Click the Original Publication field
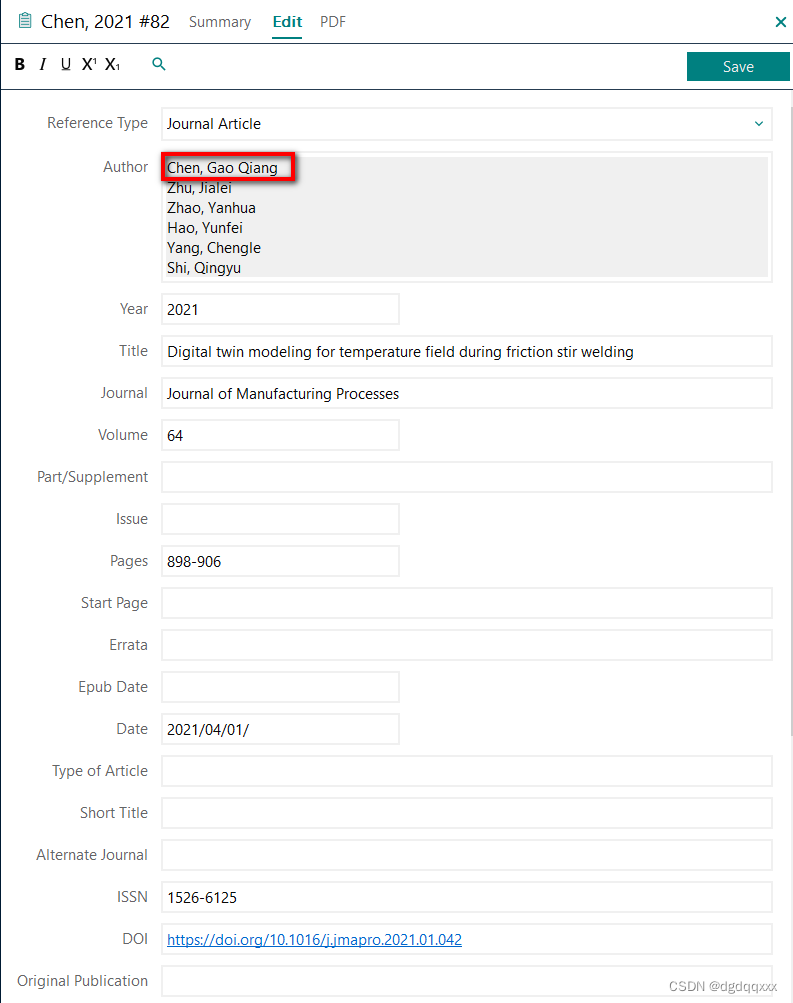This screenshot has height=1003, width=793. 466,981
